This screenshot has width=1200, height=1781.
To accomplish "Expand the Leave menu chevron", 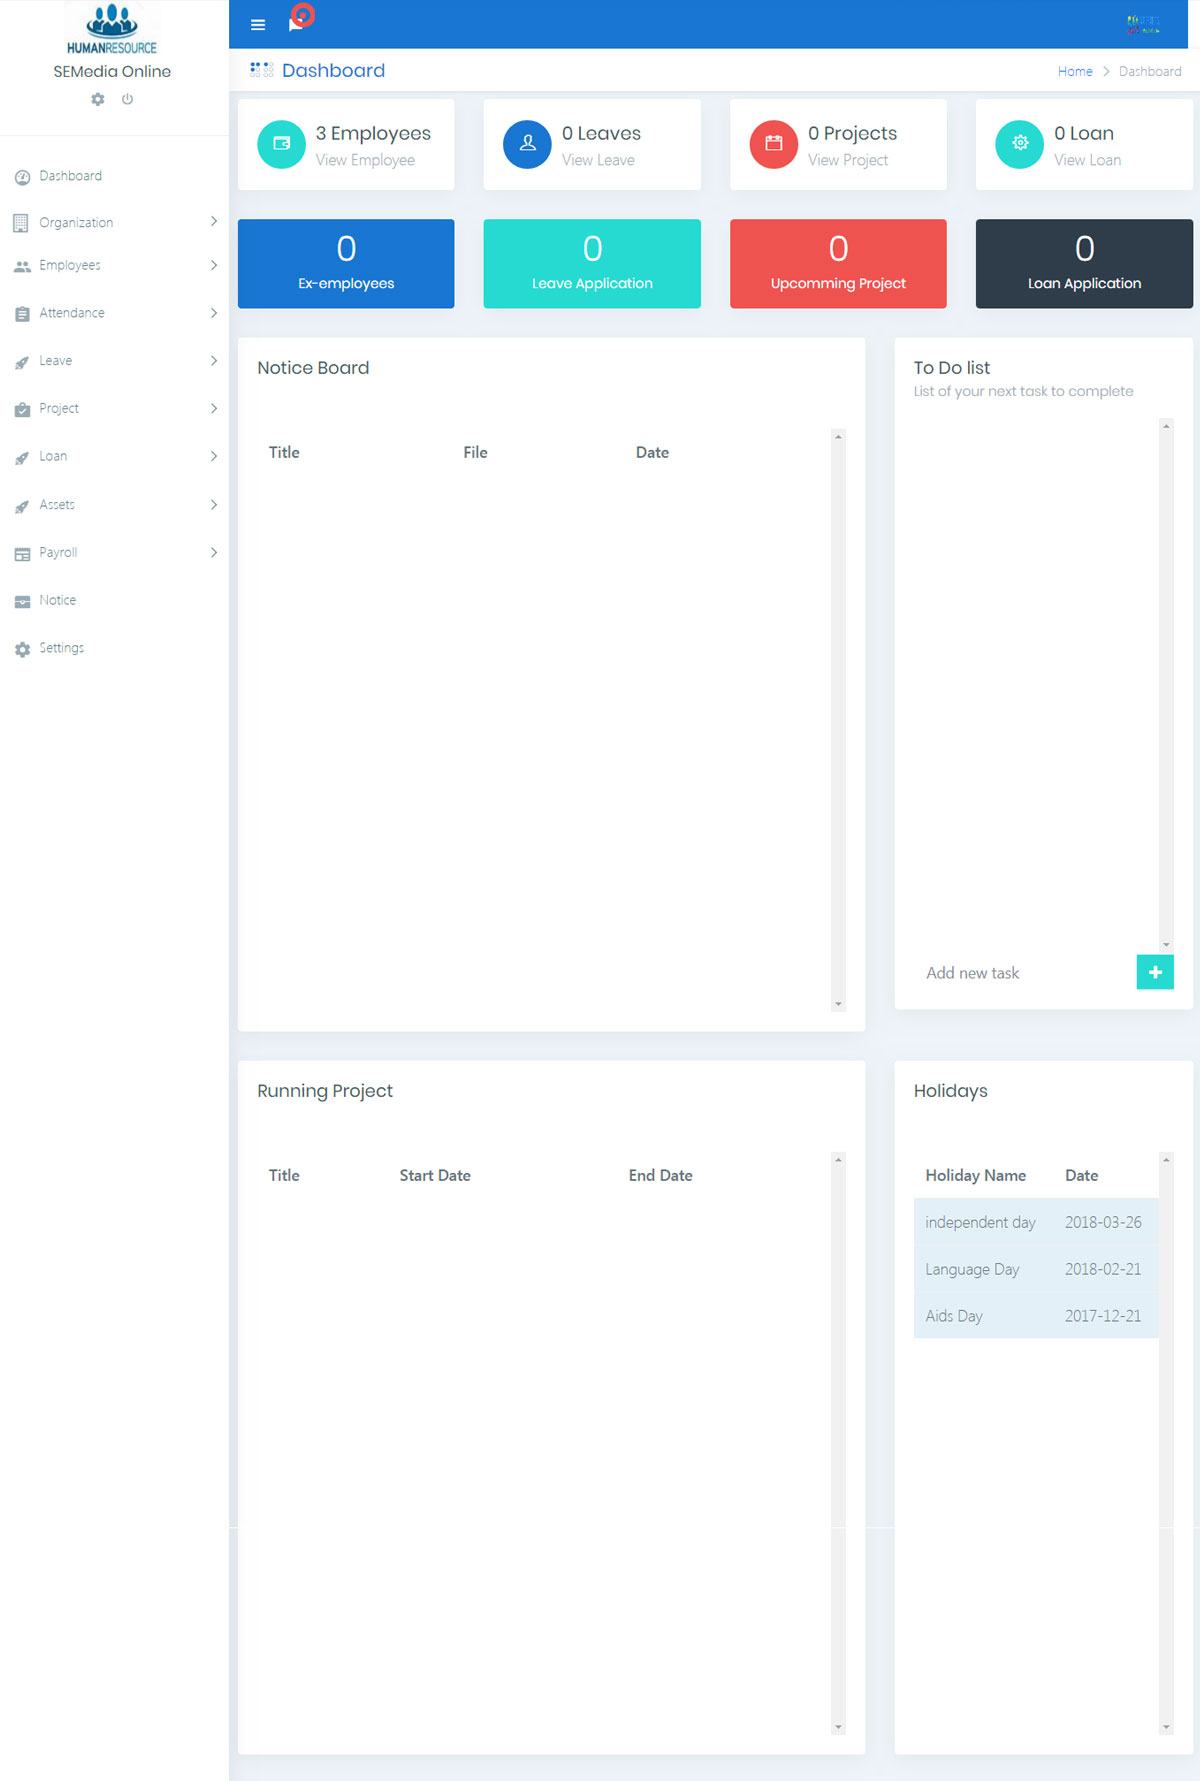I will pyautogui.click(x=214, y=361).
